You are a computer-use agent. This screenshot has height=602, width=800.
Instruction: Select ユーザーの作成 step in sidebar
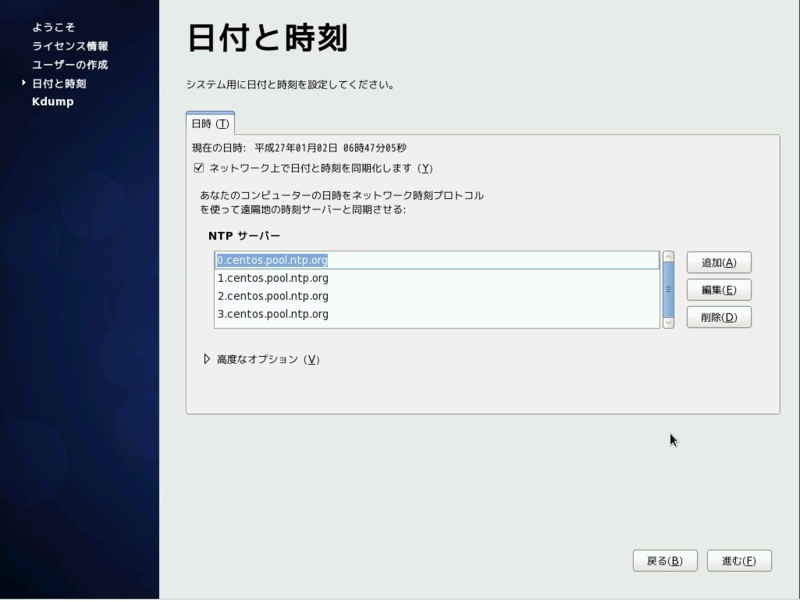tap(70, 65)
